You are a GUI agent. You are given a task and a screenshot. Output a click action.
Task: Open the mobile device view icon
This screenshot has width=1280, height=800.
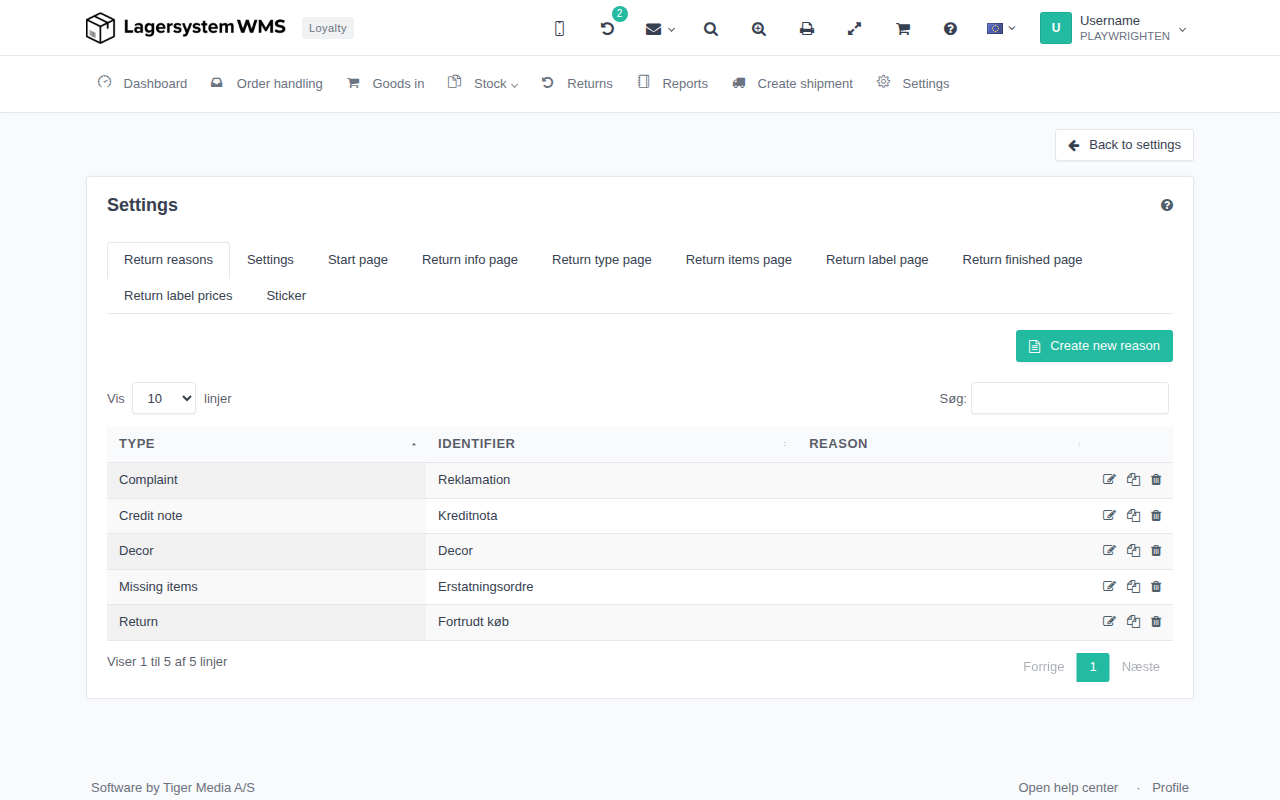(559, 29)
